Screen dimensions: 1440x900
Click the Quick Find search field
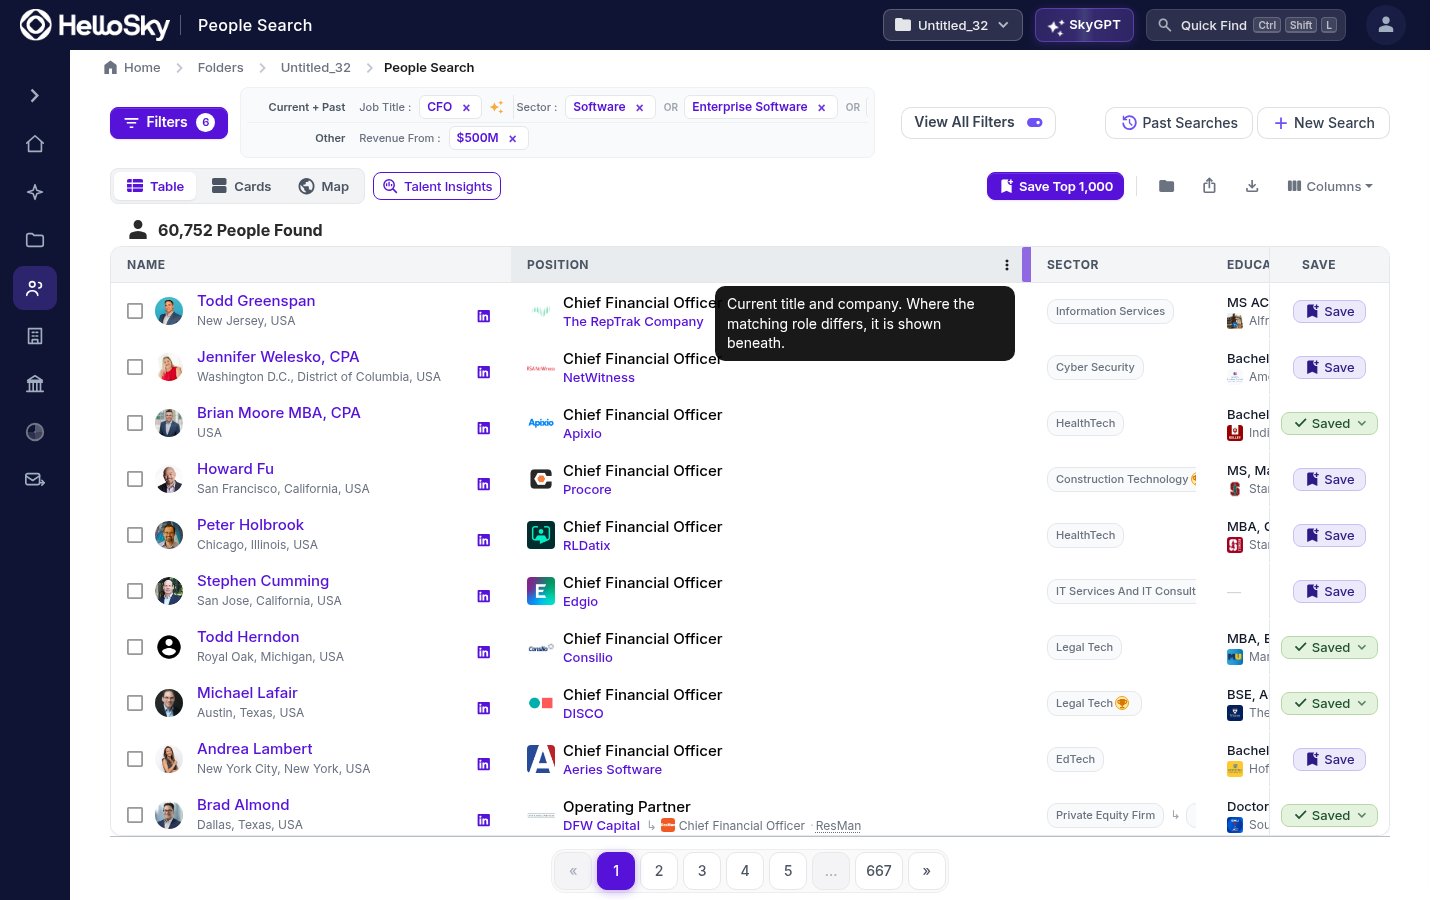pos(1246,25)
